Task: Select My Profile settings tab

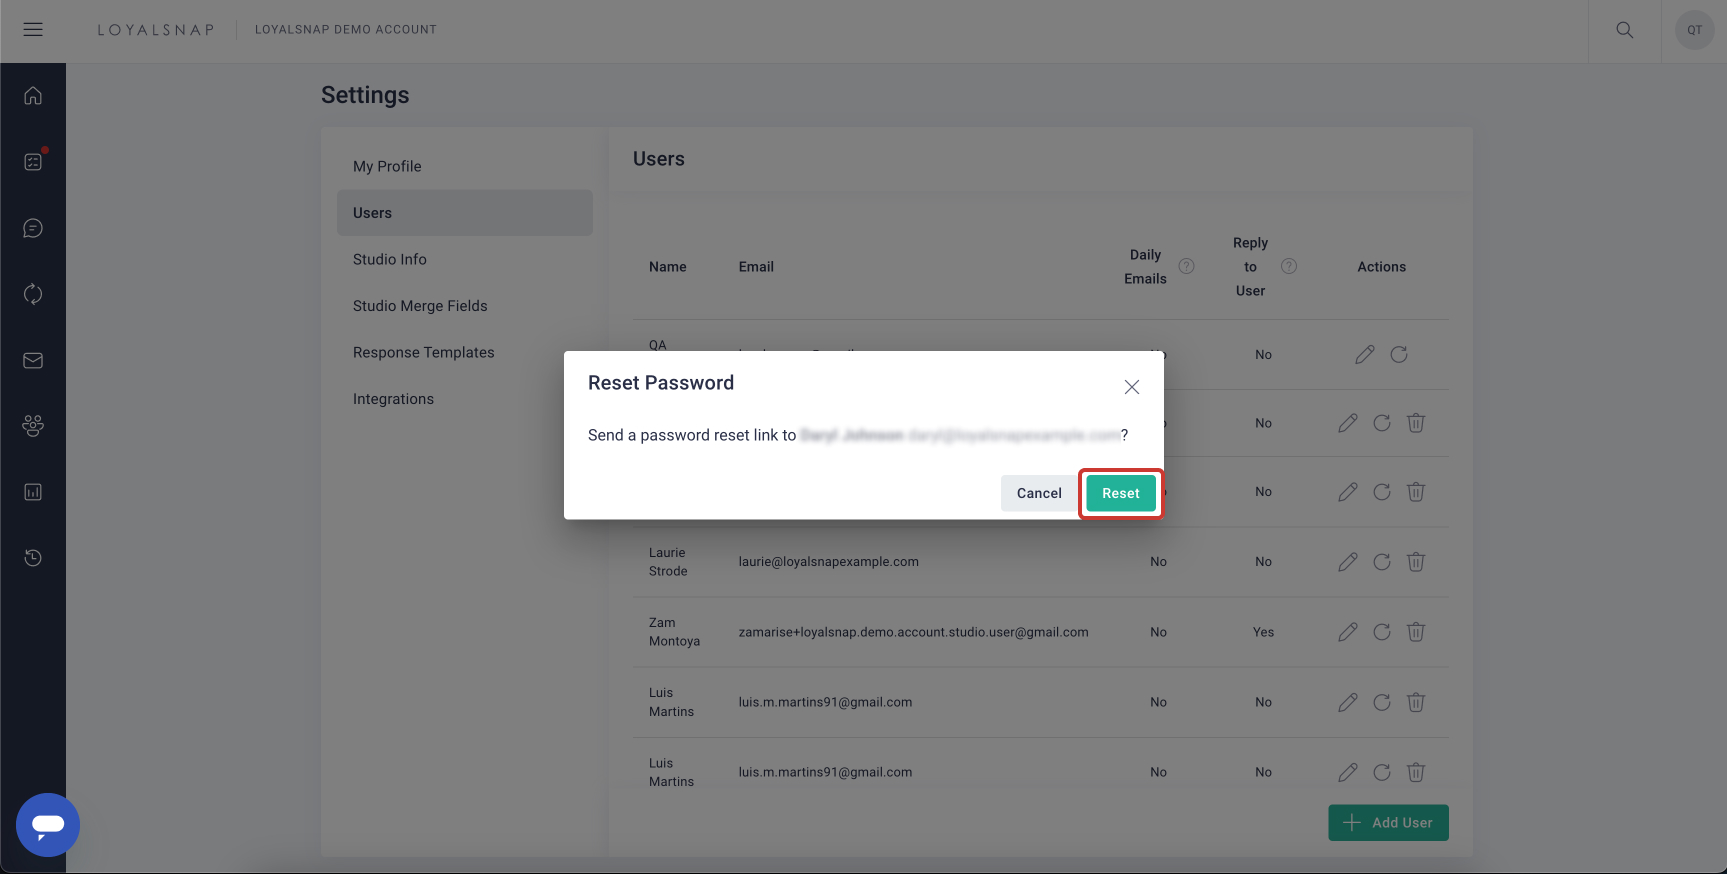Action: pos(387,166)
